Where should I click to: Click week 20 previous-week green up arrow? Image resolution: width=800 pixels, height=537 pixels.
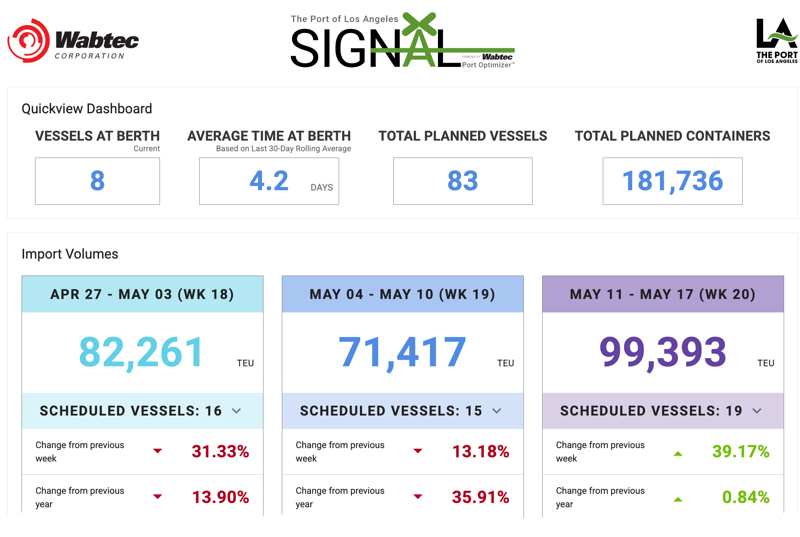click(678, 453)
